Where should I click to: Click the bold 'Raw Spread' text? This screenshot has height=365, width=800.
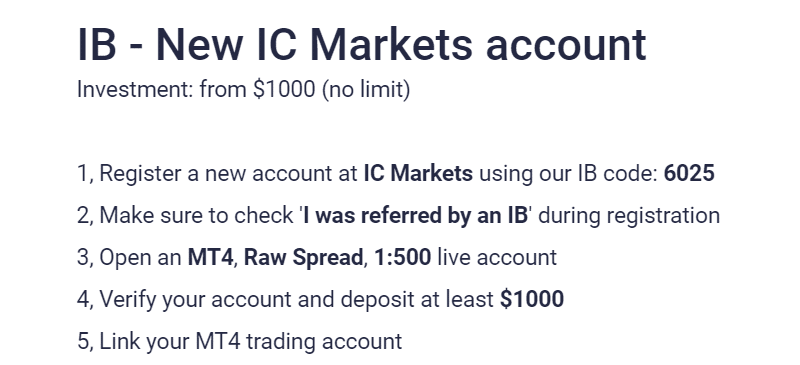[x=303, y=258]
